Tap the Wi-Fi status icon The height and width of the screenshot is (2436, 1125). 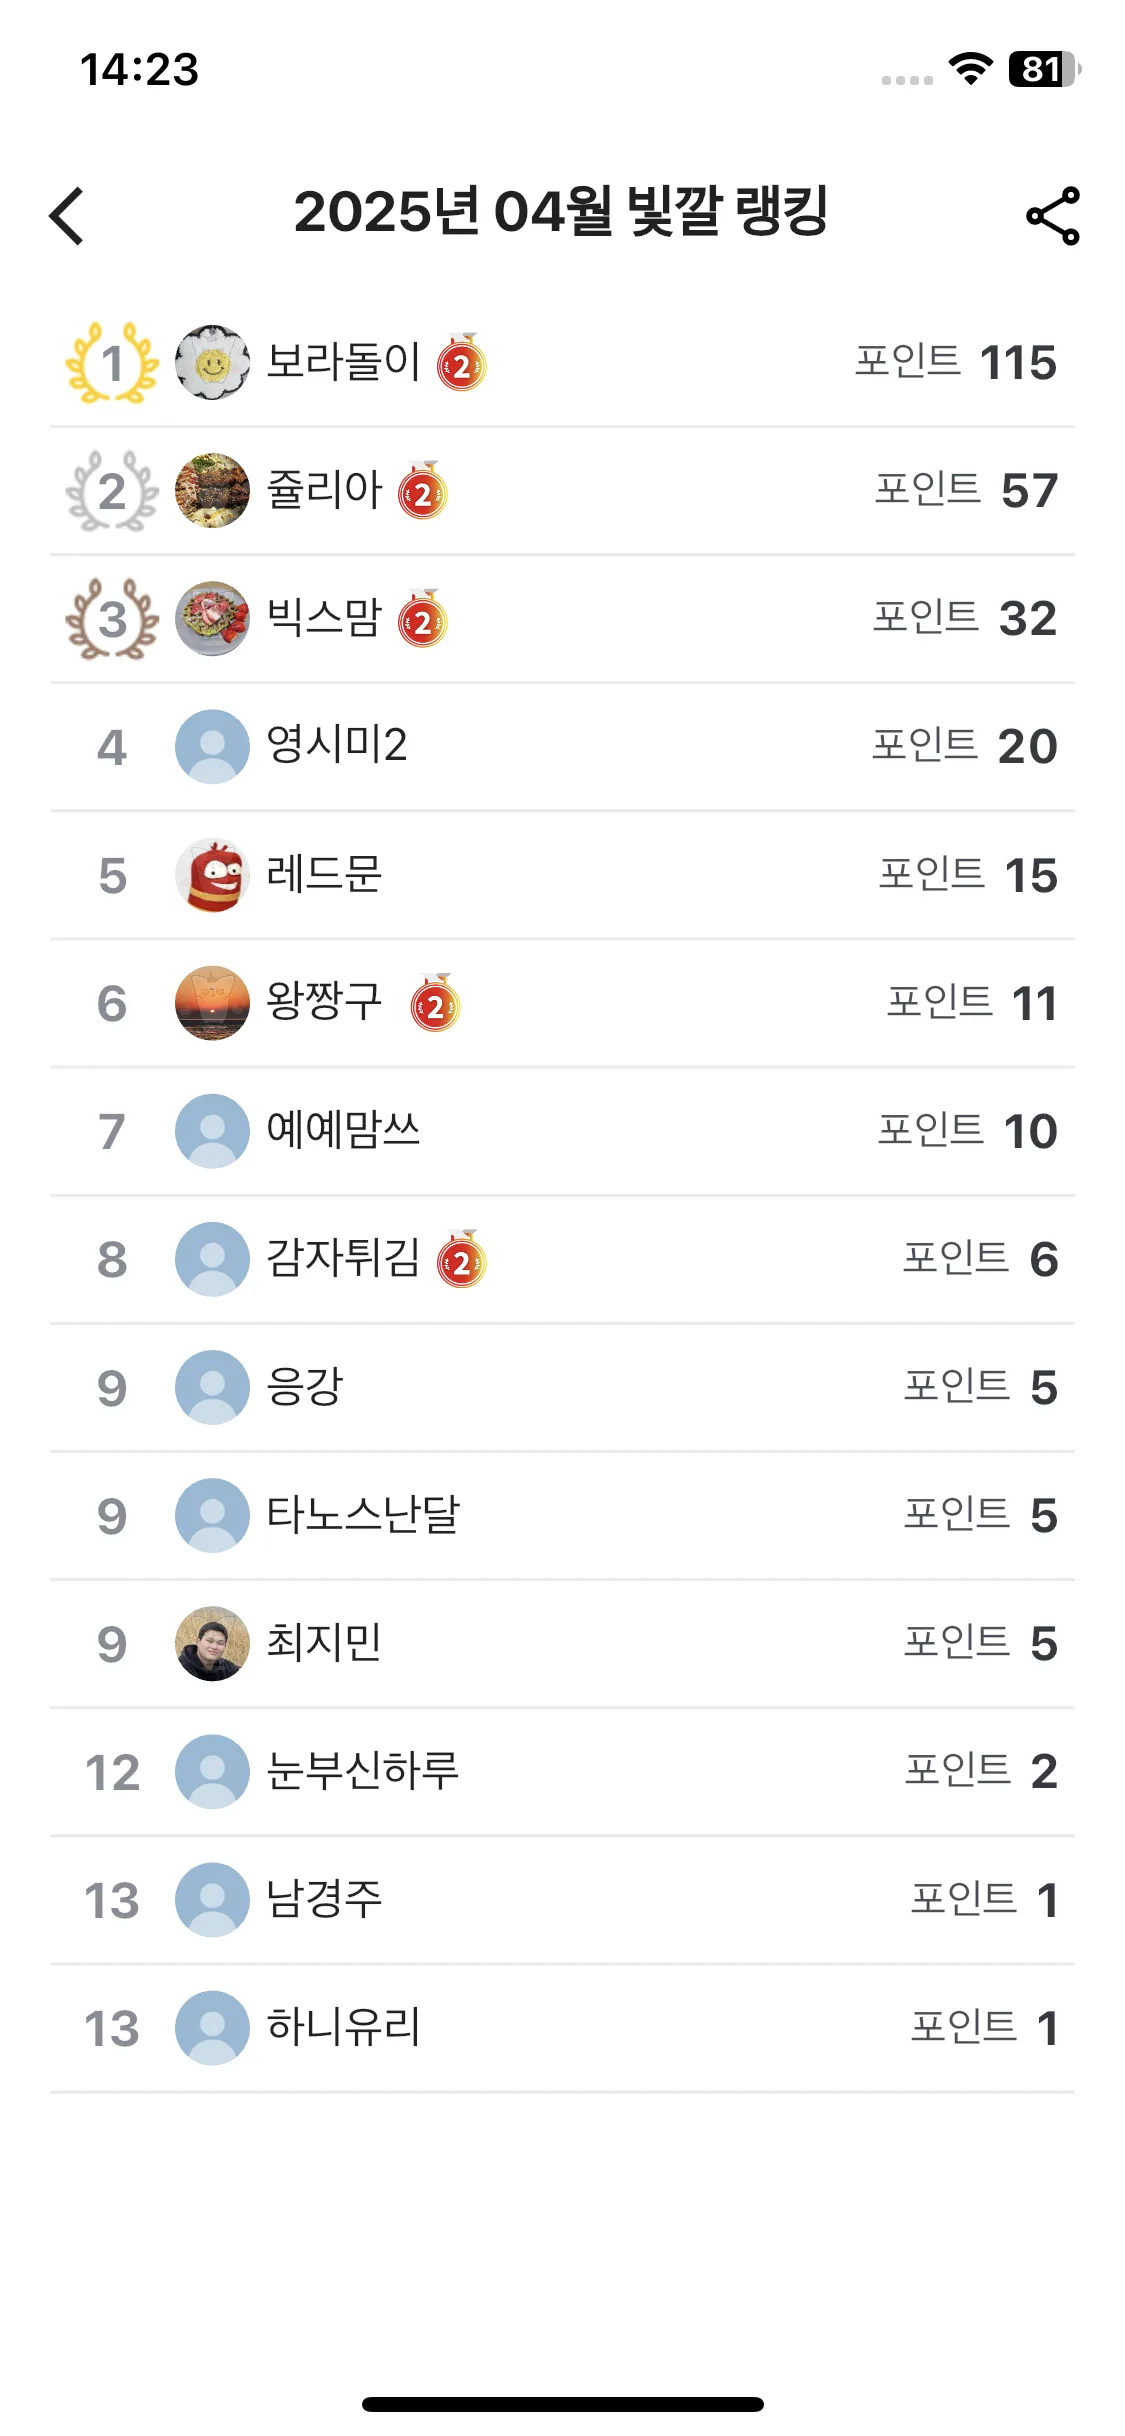click(970, 69)
